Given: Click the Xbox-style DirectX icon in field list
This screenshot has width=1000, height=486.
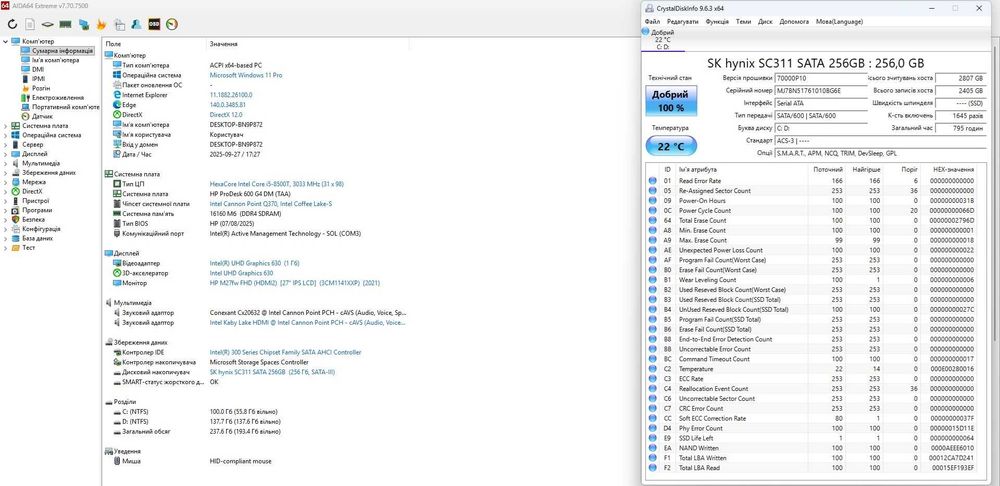Looking at the screenshot, I should click(x=117, y=115).
